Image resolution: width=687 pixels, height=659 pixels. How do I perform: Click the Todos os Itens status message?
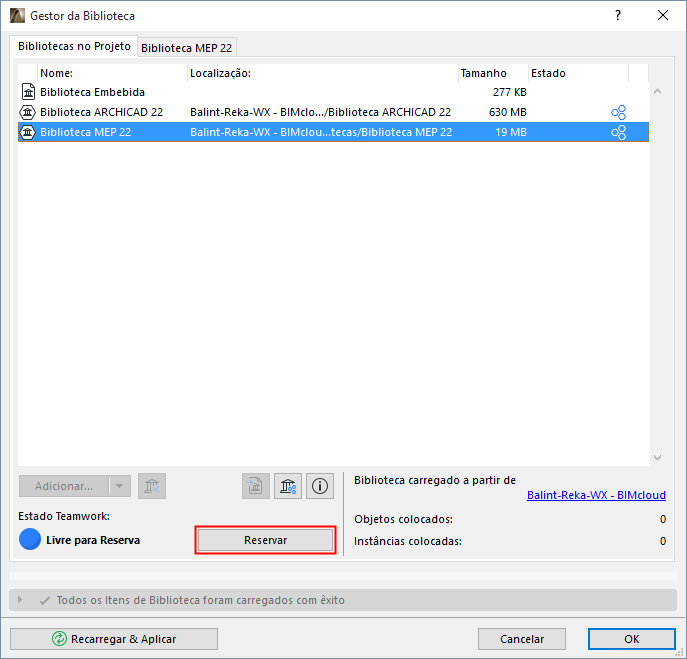[201, 600]
